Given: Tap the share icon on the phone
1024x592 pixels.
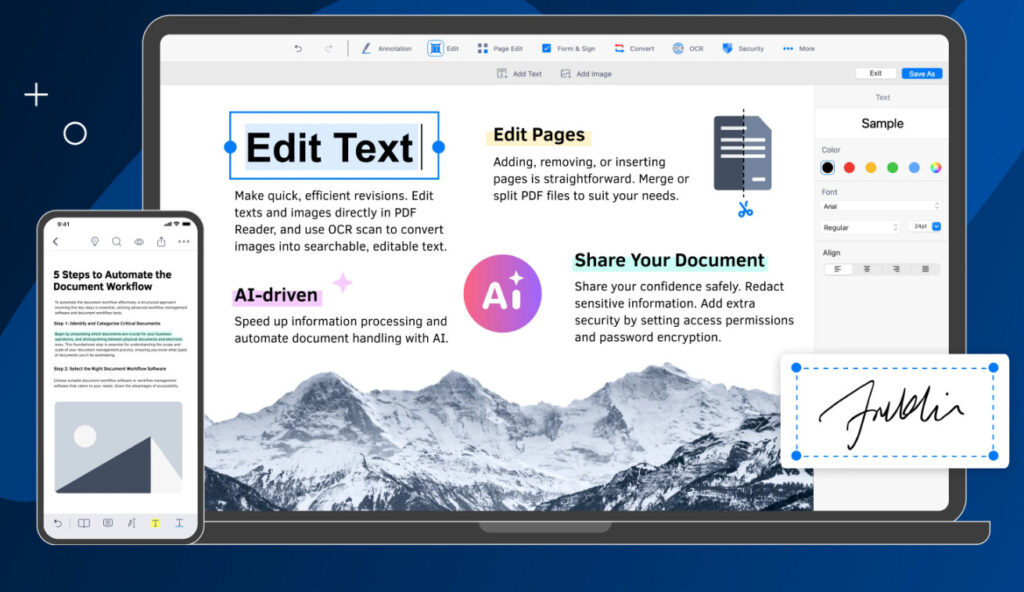Looking at the screenshot, I should [x=161, y=241].
